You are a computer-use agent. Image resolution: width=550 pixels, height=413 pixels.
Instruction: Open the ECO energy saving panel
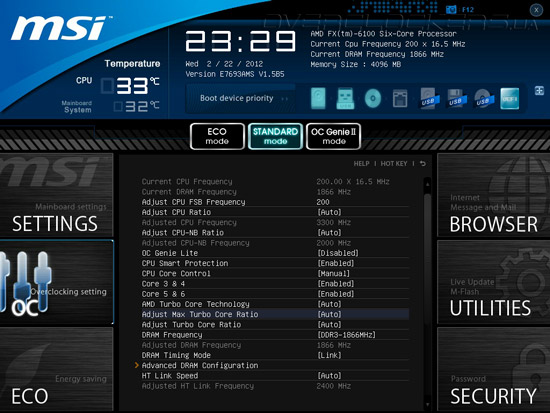click(x=56, y=369)
